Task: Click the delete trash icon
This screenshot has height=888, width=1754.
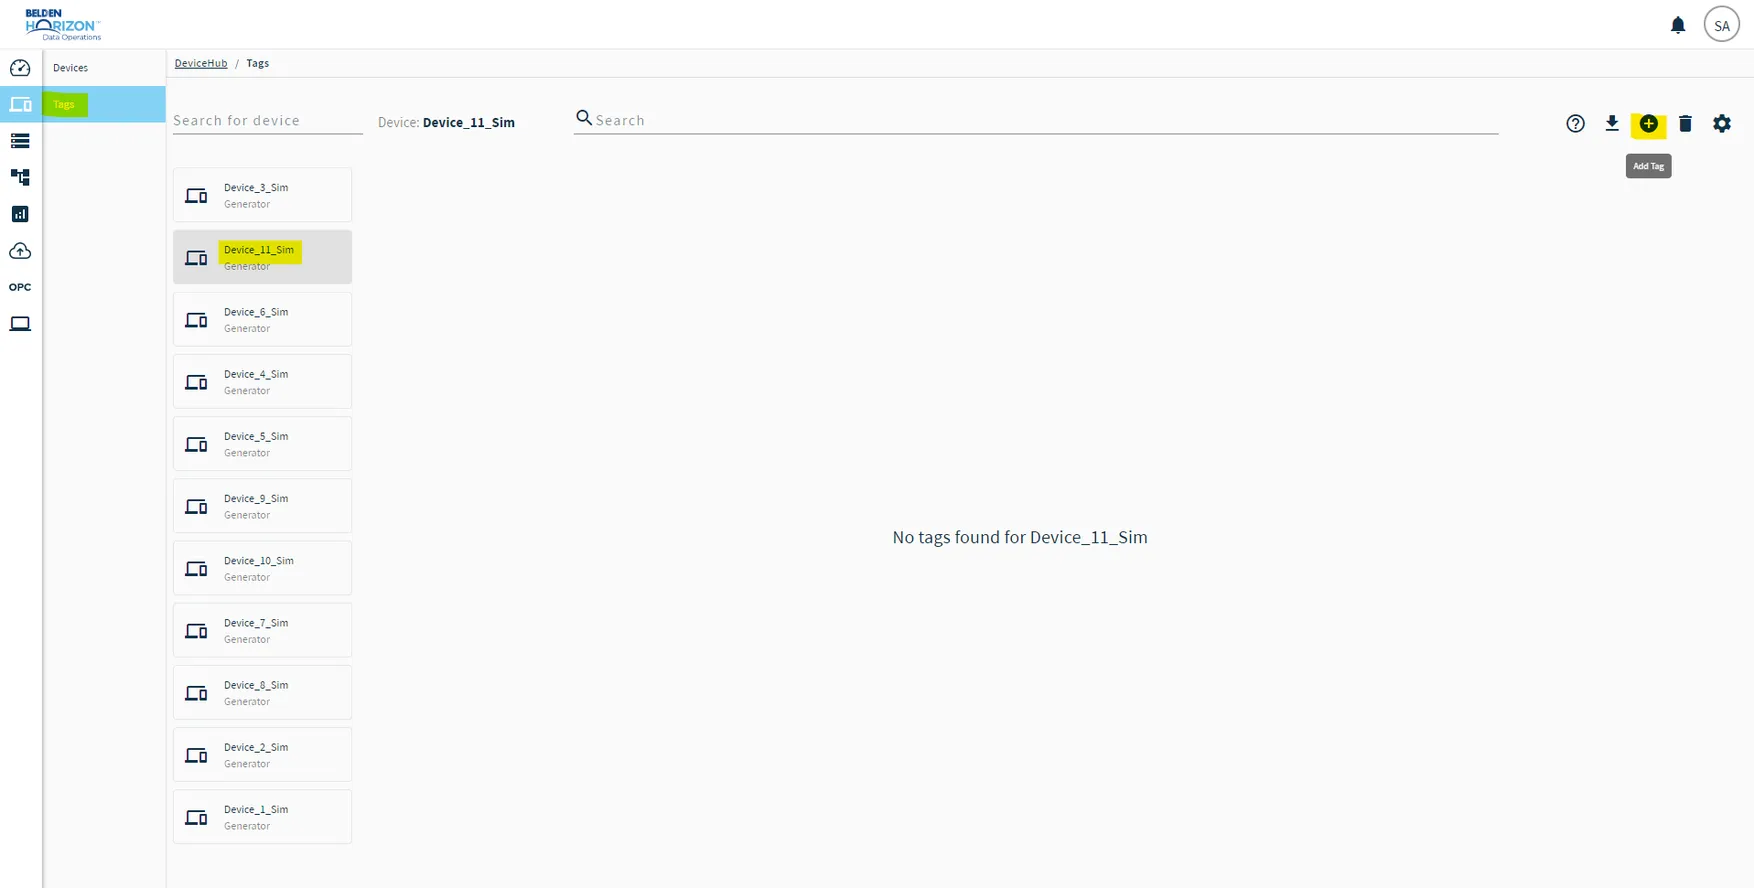Action: [x=1685, y=124]
